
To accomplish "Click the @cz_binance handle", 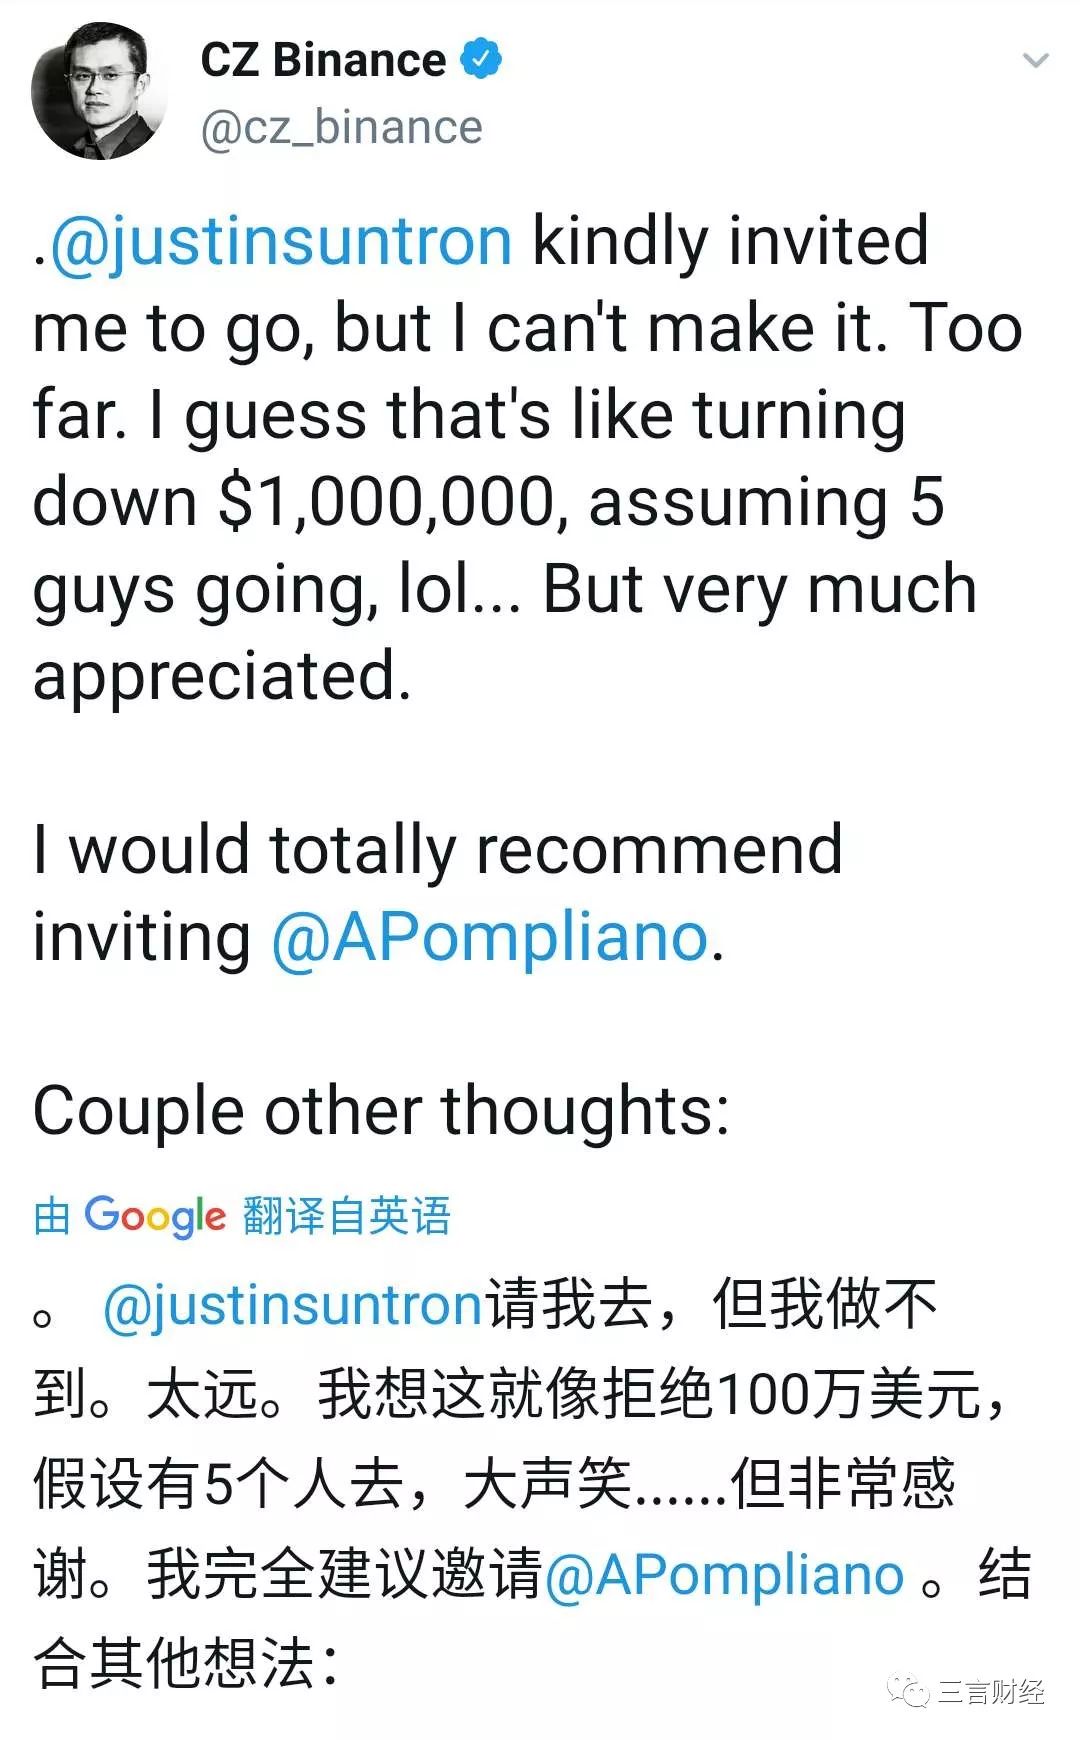I will tap(341, 128).
